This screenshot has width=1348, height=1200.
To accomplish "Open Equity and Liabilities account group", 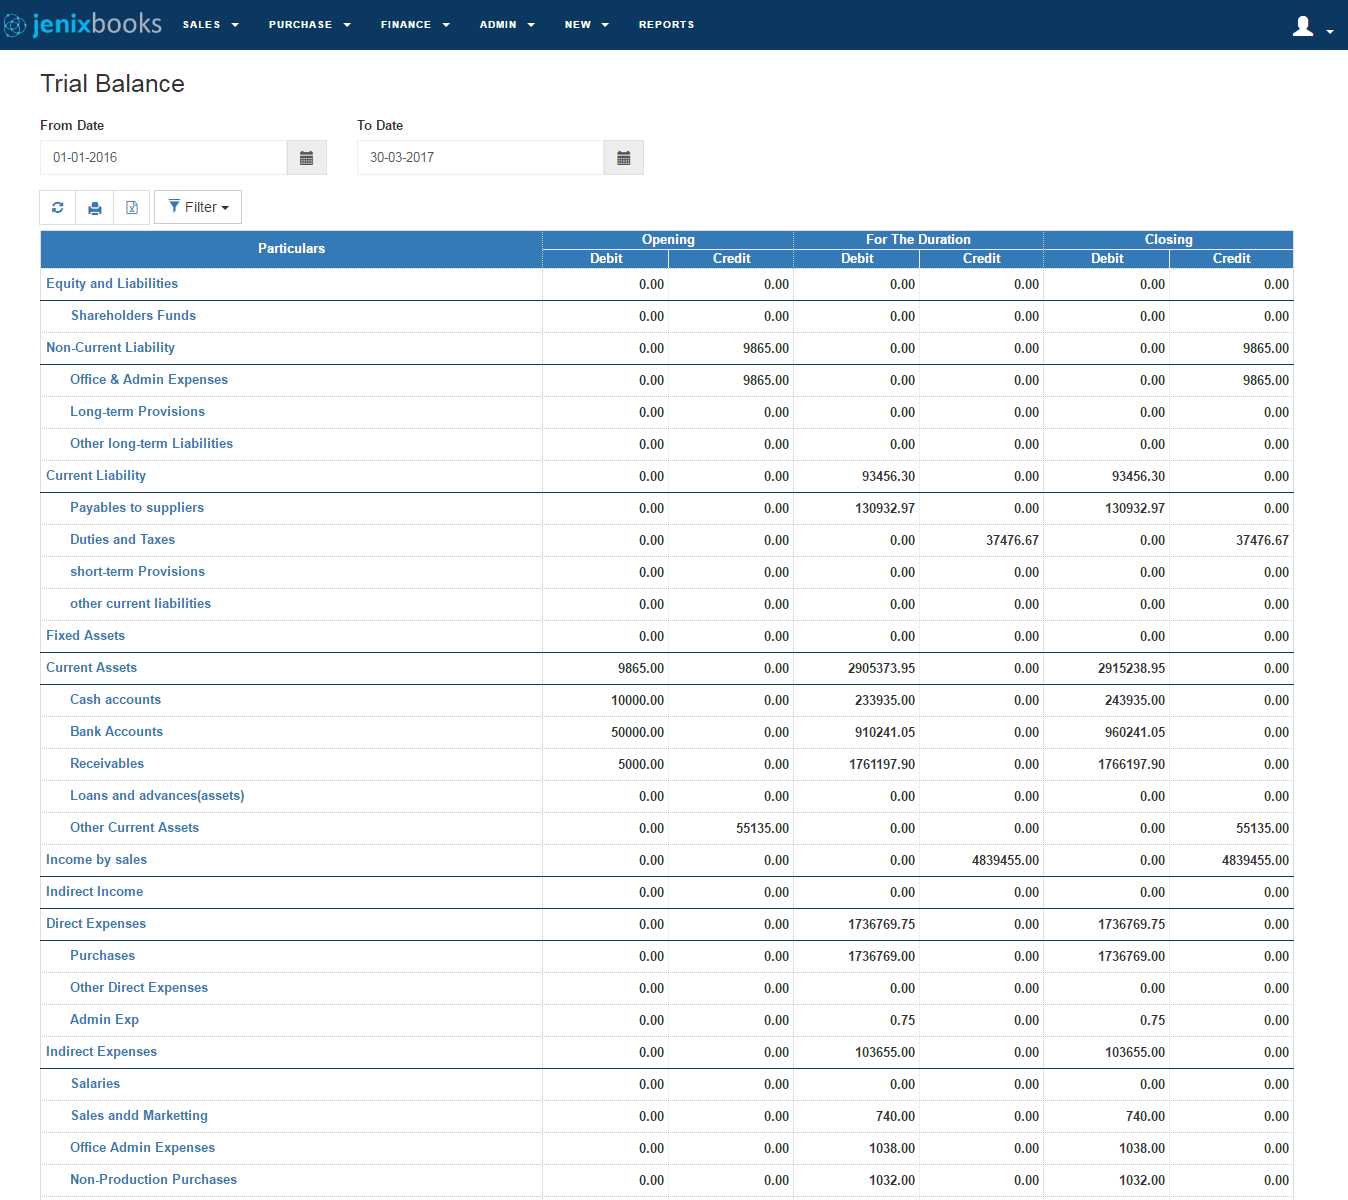I will 112,284.
